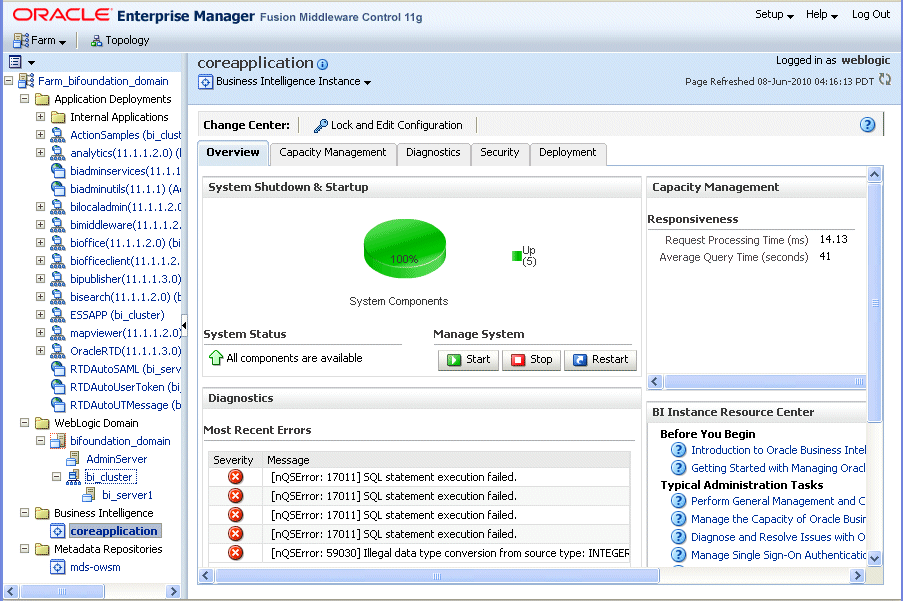The width and height of the screenshot is (903, 601).
Task: Open the Farm dropdown menu
Action: coord(40,40)
